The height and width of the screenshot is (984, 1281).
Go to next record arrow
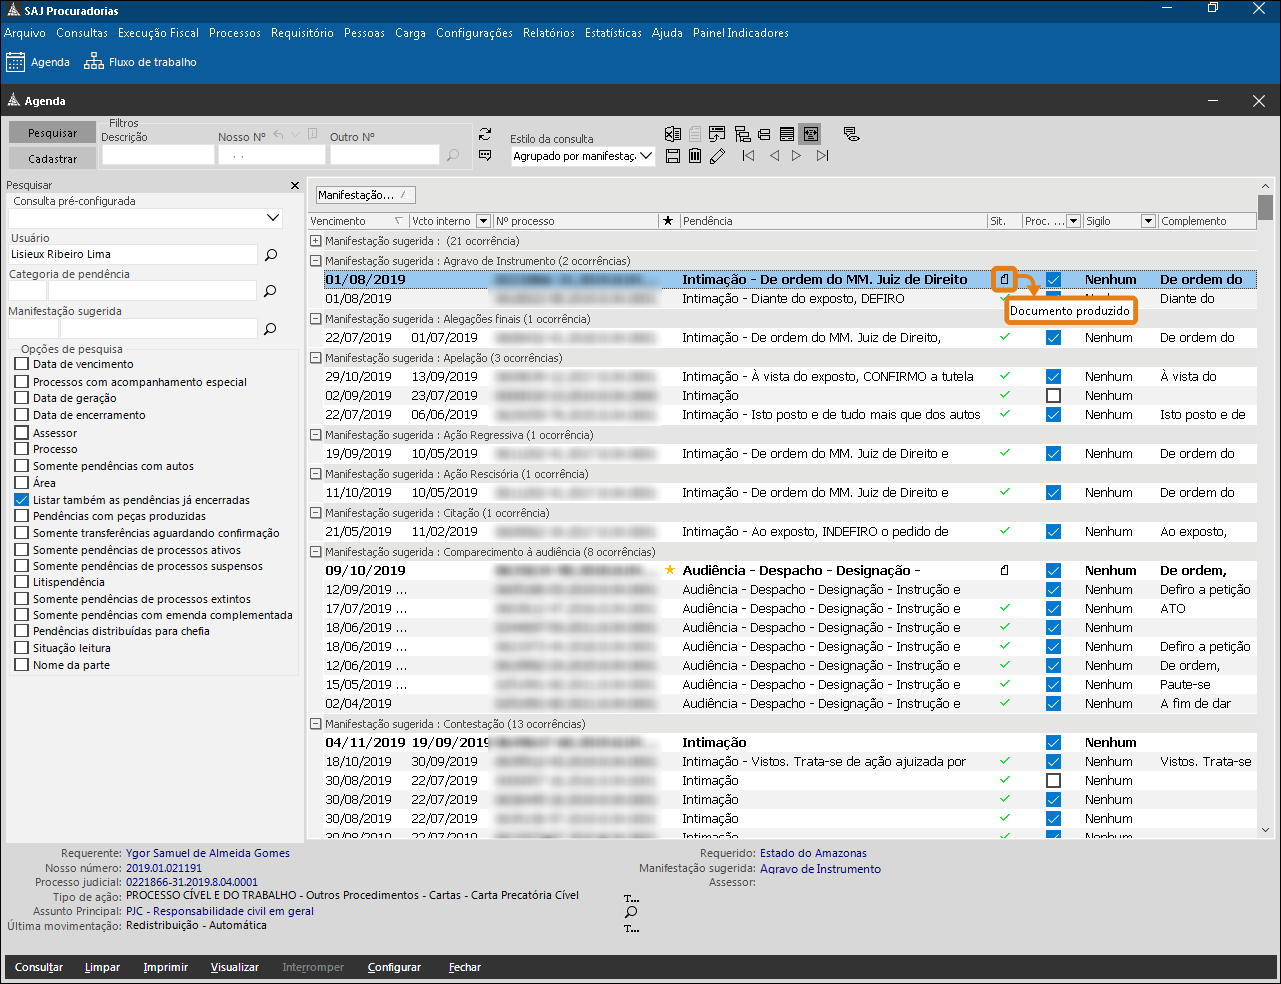[796, 156]
